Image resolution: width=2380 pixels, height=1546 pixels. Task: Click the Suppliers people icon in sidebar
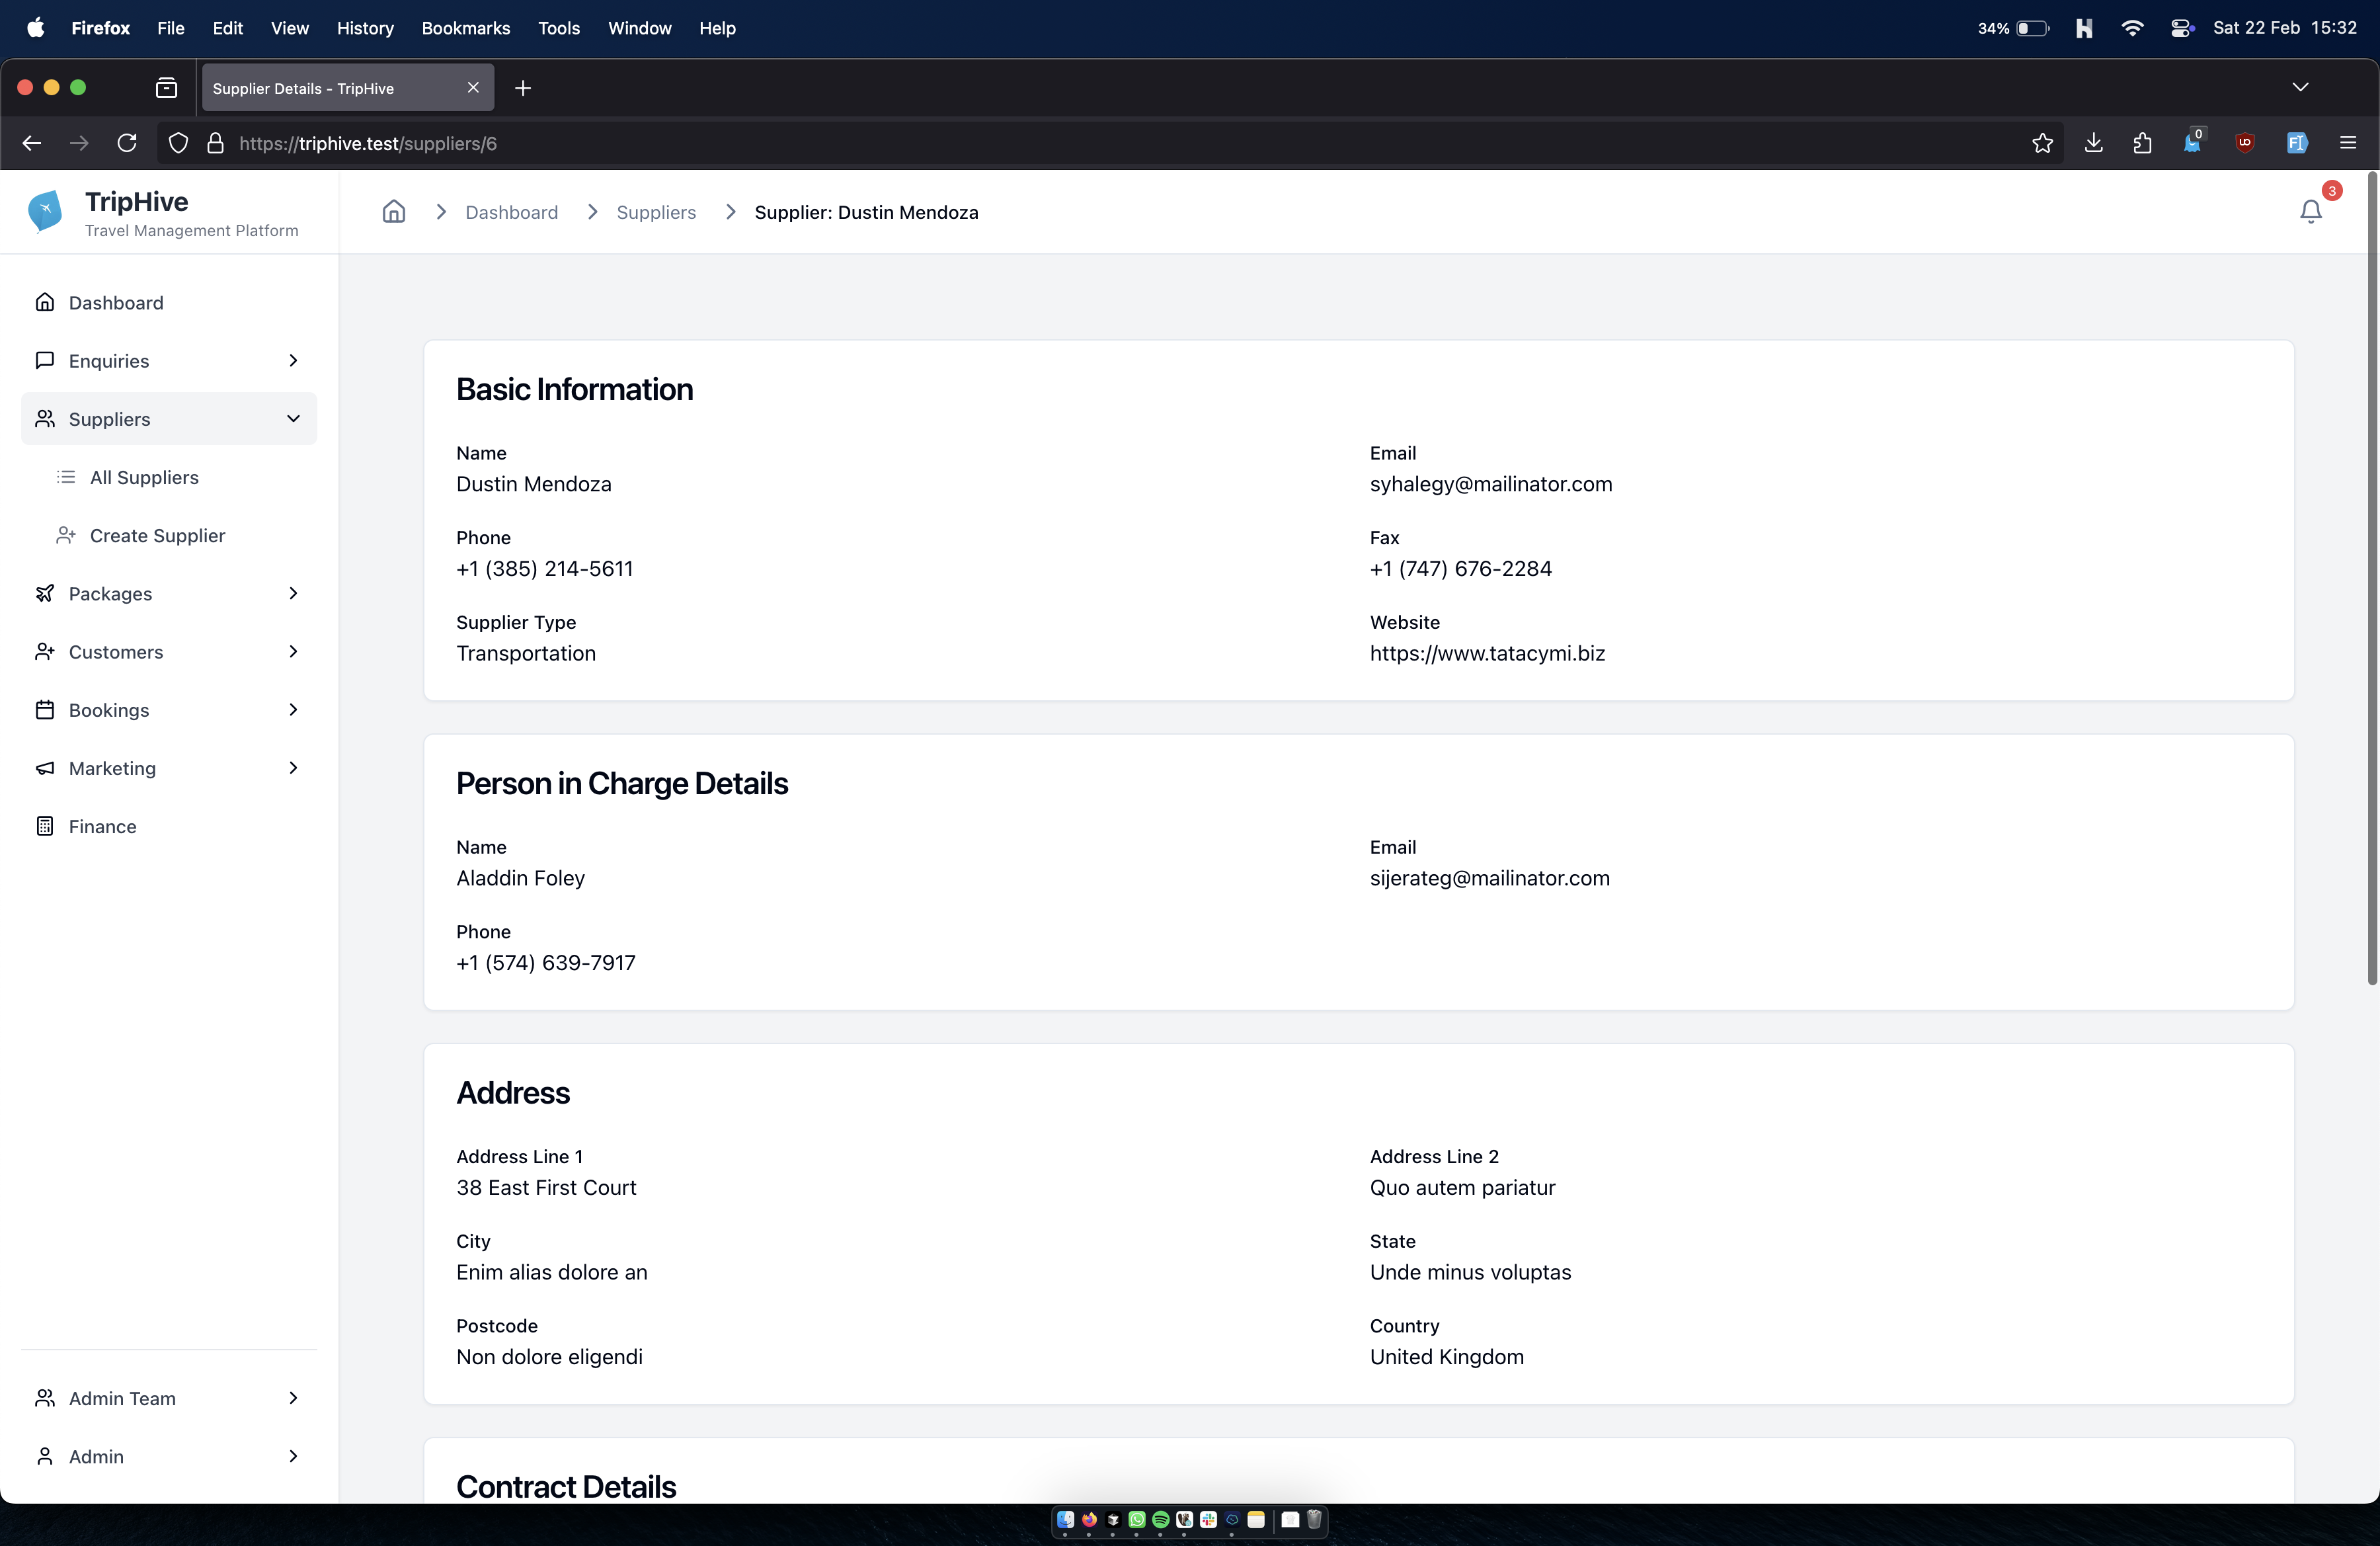tap(45, 418)
